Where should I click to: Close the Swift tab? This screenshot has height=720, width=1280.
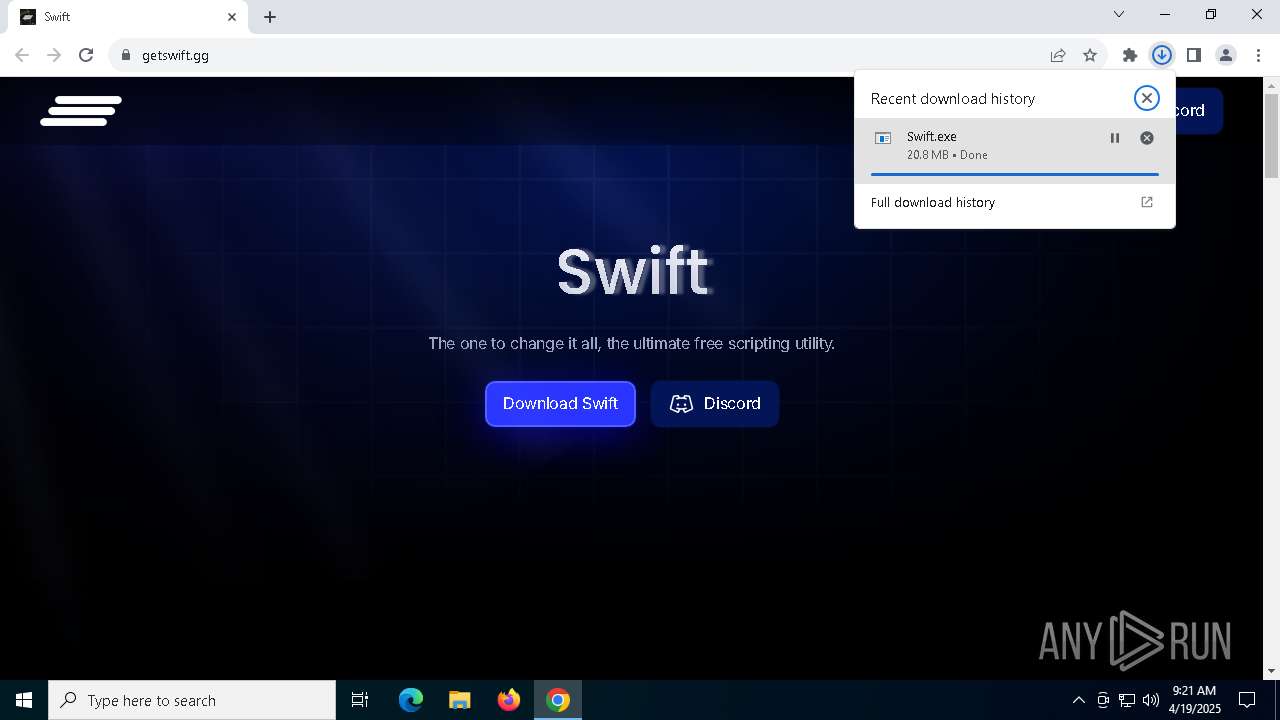pyautogui.click(x=232, y=17)
